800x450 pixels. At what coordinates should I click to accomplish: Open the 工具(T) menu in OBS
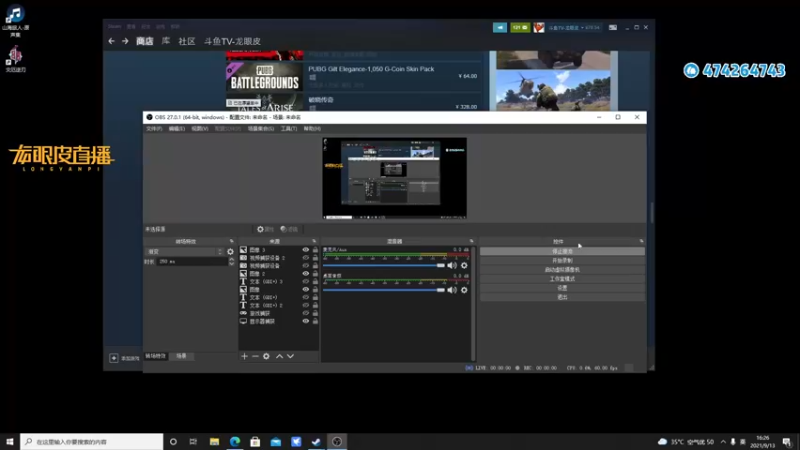[289, 129]
